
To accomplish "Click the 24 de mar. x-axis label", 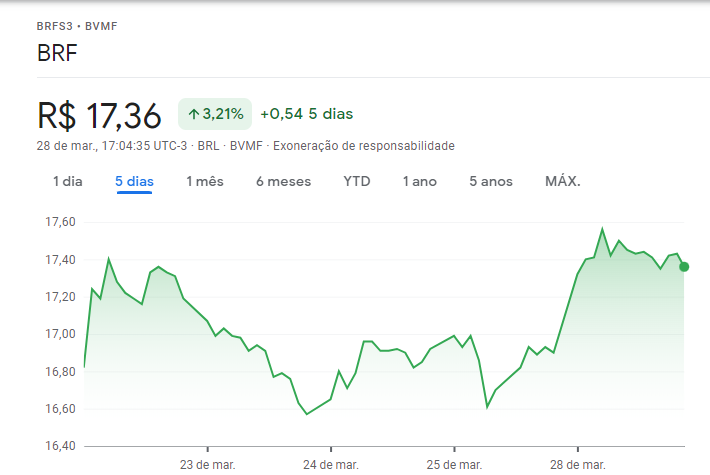I will pyautogui.click(x=331, y=465).
